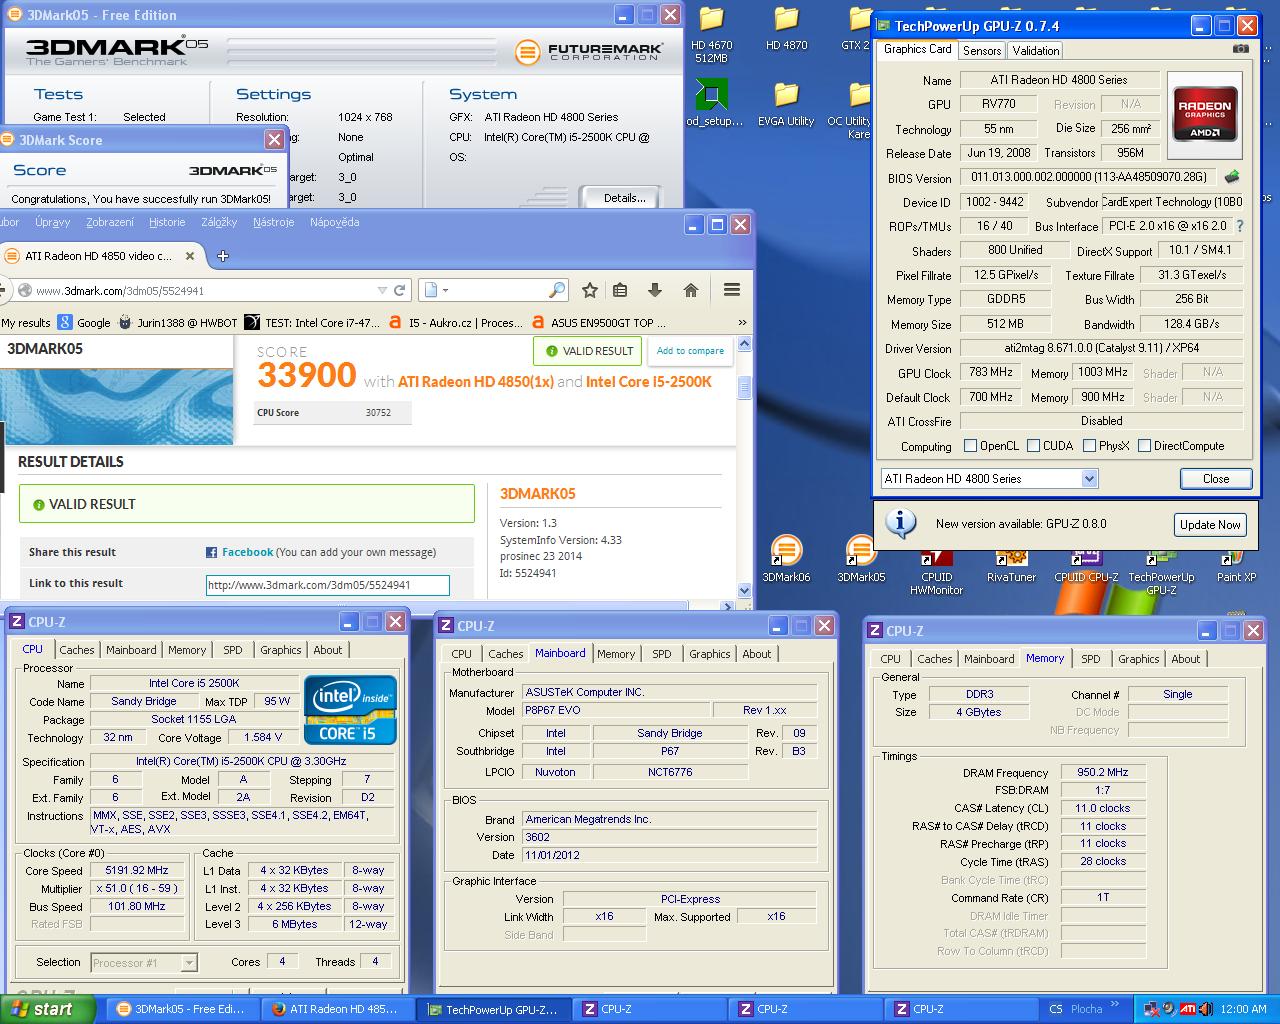1280x1024 pixels.
Task: Click the VALID RESULT badge button
Action: (588, 351)
